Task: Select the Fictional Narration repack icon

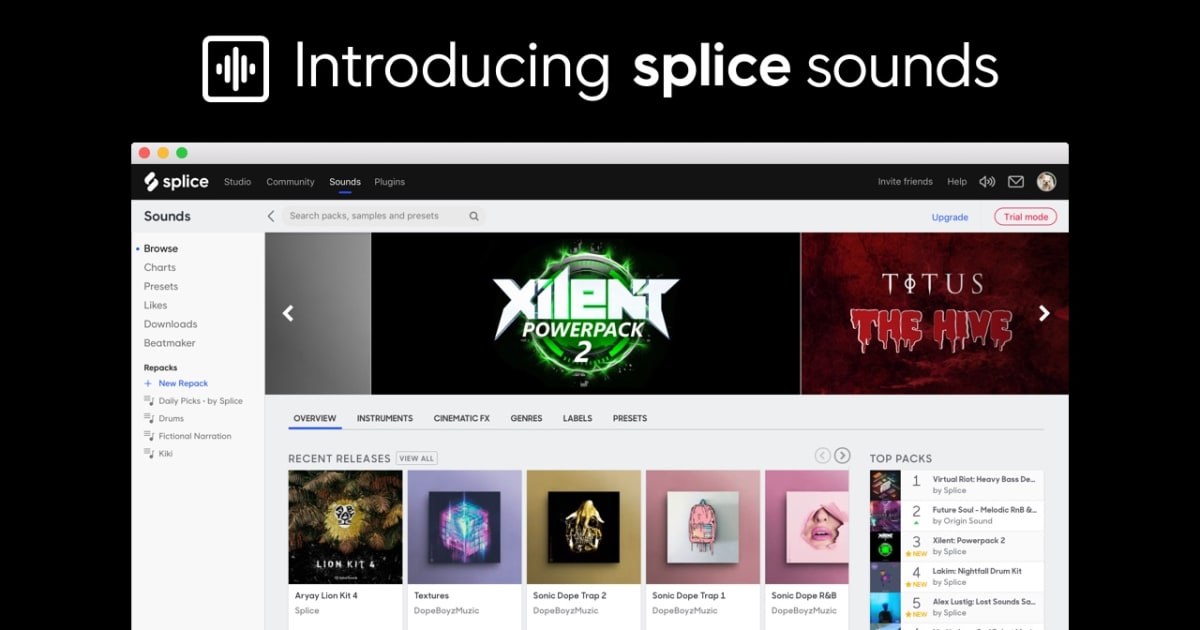Action: [x=150, y=435]
